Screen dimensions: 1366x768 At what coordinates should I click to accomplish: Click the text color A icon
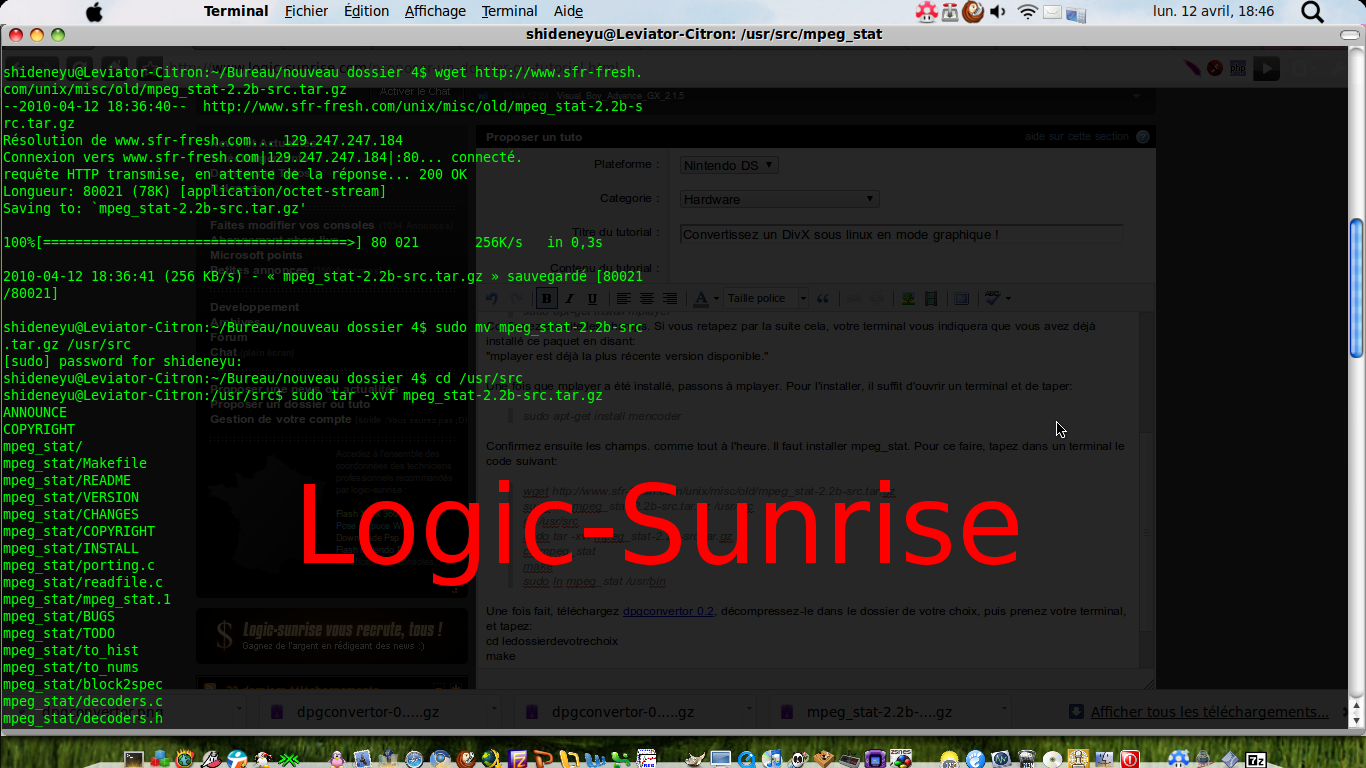tap(701, 298)
